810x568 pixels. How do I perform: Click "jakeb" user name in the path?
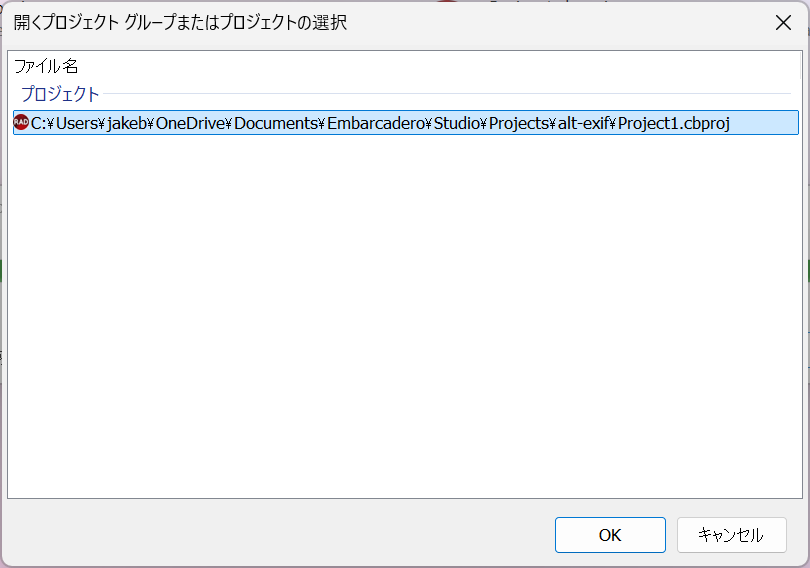(128, 123)
